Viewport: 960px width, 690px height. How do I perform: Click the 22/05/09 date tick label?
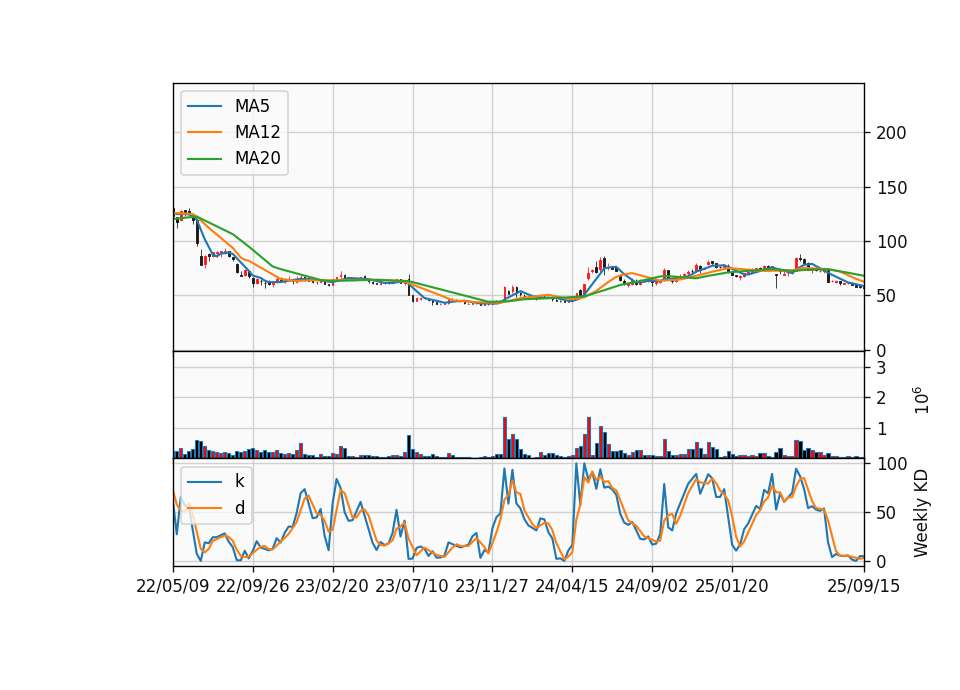pos(173,586)
